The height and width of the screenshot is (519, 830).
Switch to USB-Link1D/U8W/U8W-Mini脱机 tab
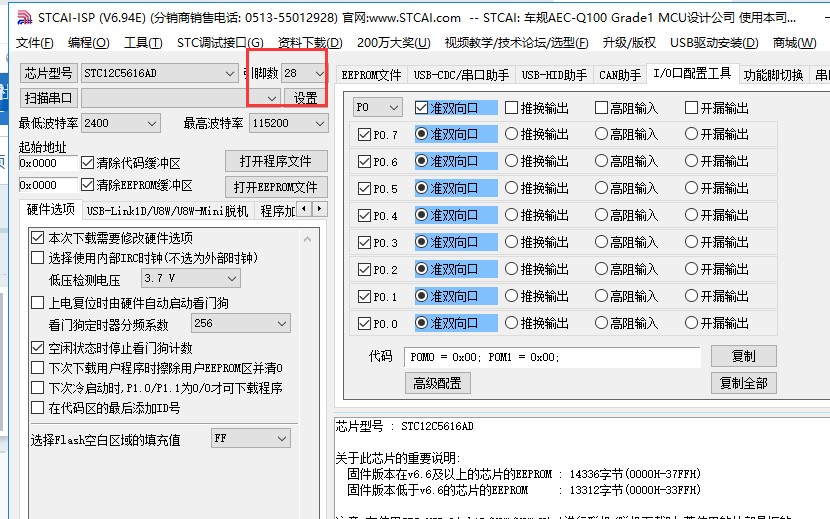coord(167,211)
